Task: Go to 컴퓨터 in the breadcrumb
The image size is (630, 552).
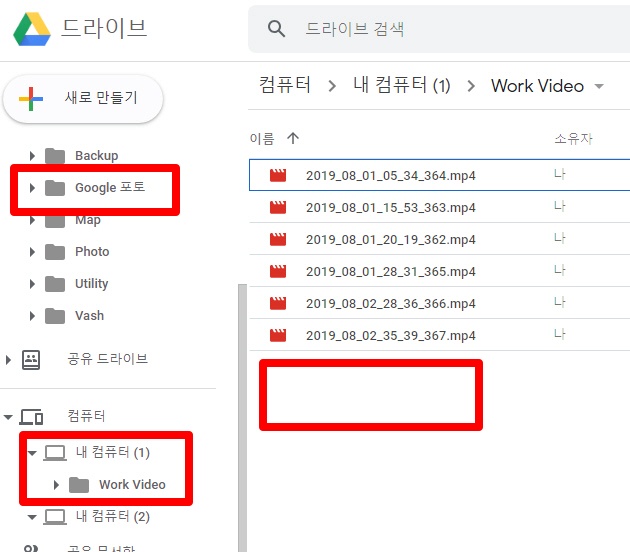Action: tap(285, 85)
